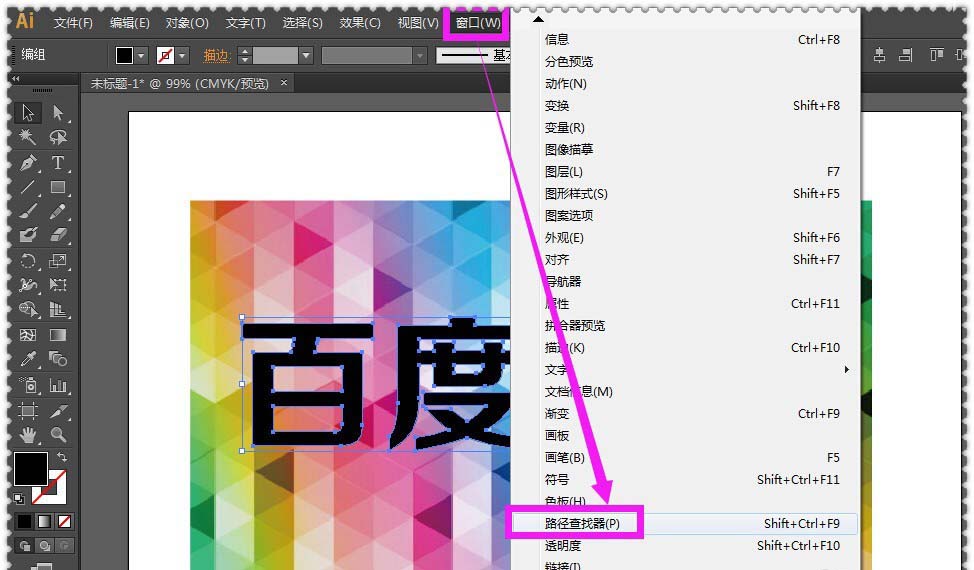Choose the Rectangle tool
Viewport: 974px width, 570px height.
click(58, 187)
